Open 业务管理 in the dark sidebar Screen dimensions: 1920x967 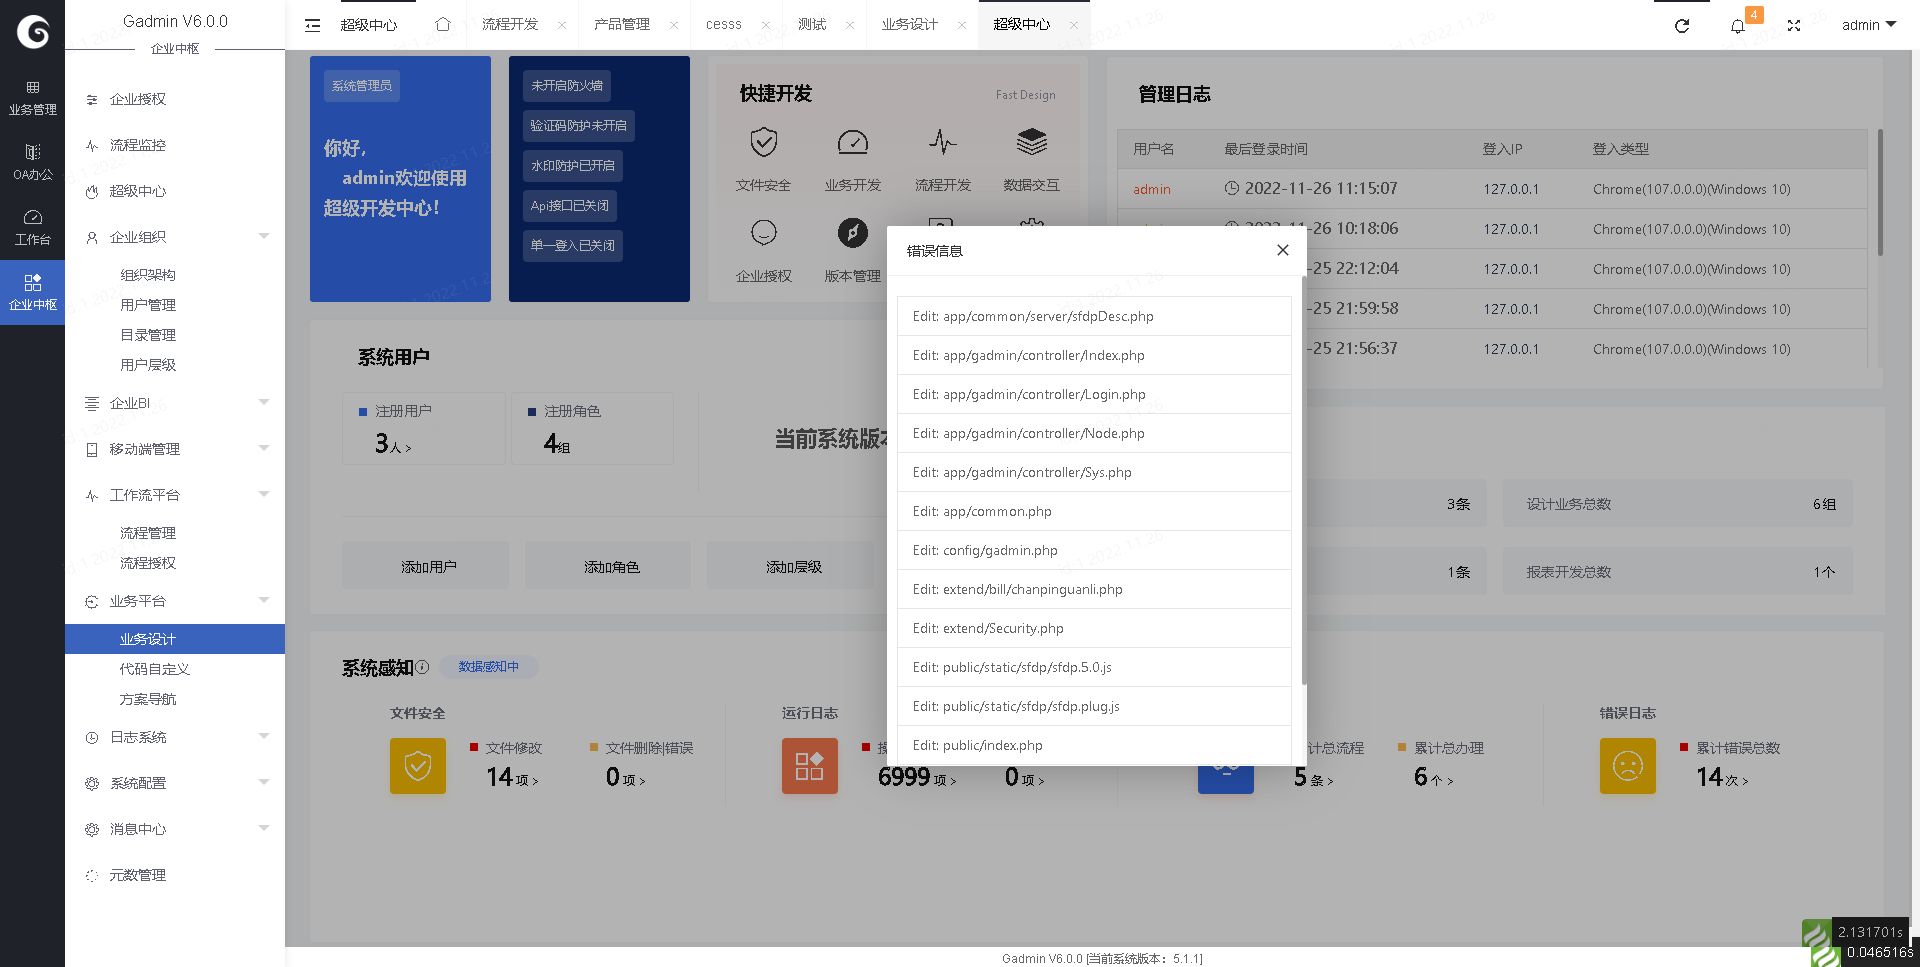32,98
